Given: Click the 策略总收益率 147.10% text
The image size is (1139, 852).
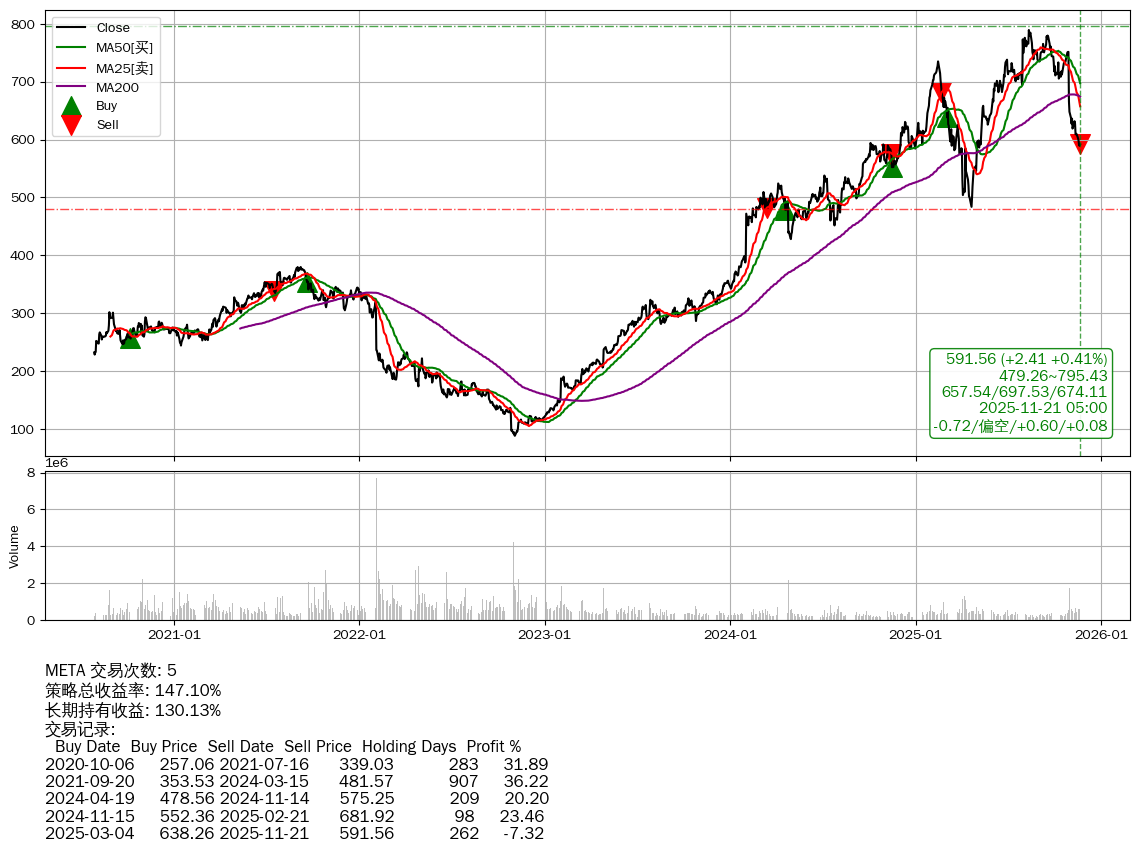Looking at the screenshot, I should click(133, 691).
